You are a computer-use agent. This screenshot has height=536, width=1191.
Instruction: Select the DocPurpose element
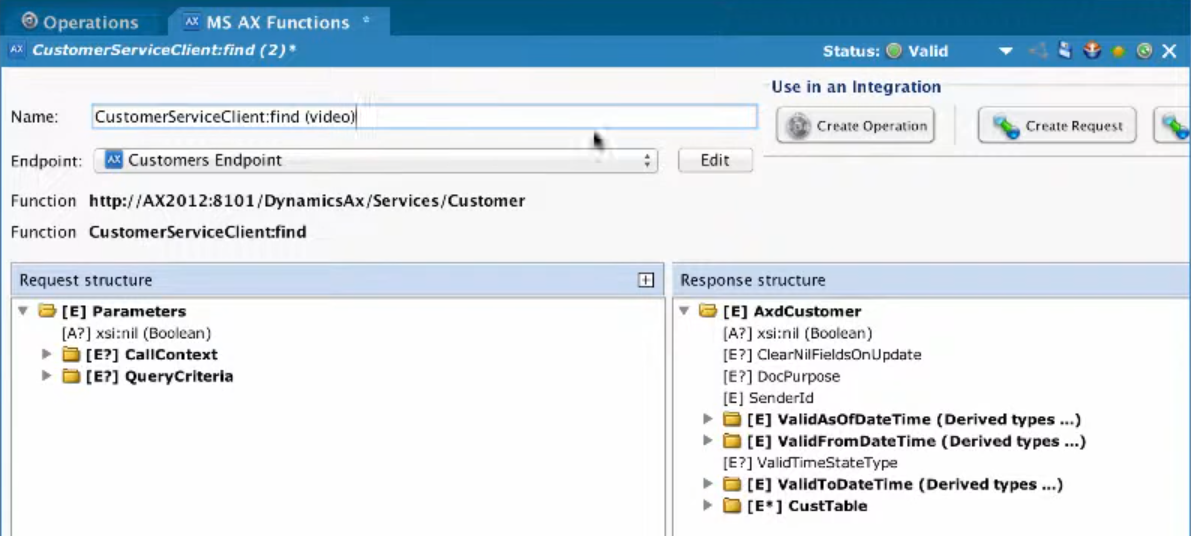point(782,377)
